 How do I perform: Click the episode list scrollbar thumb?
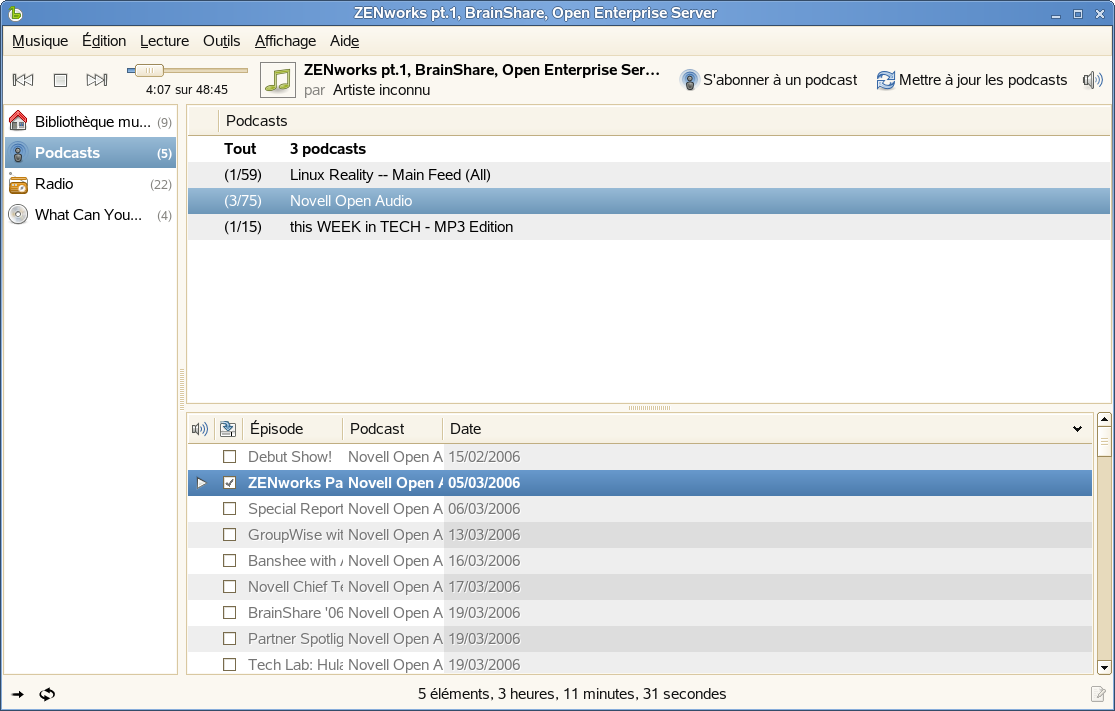[1104, 442]
